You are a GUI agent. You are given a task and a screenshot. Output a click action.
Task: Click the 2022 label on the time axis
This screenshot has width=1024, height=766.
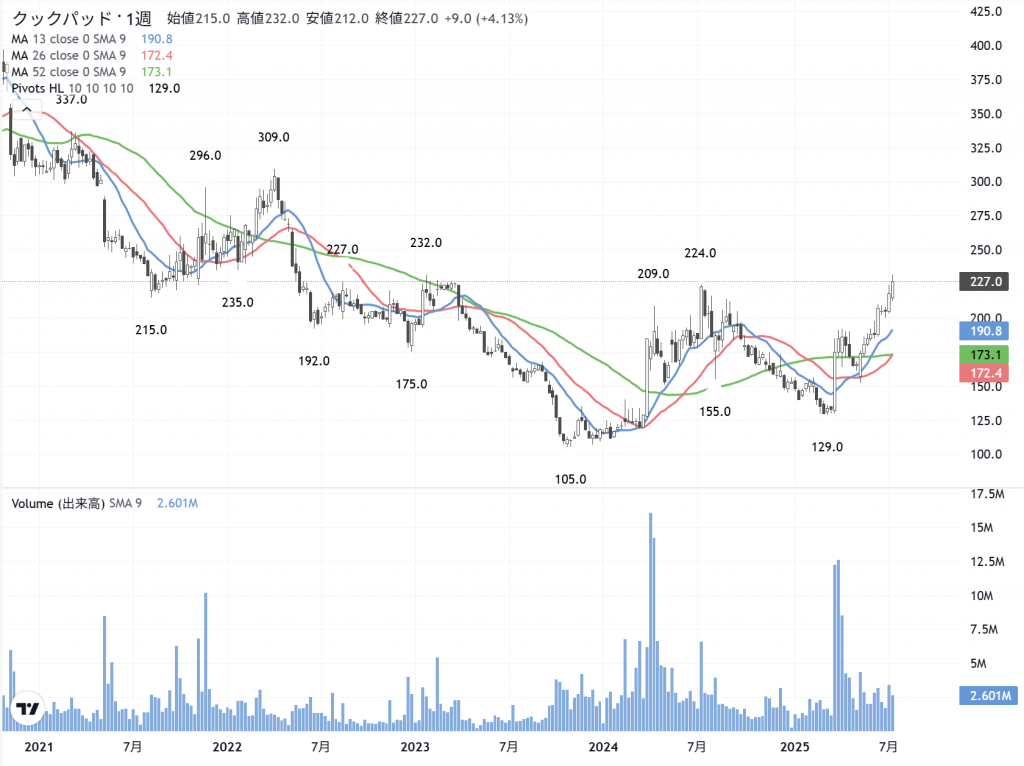pos(227,746)
